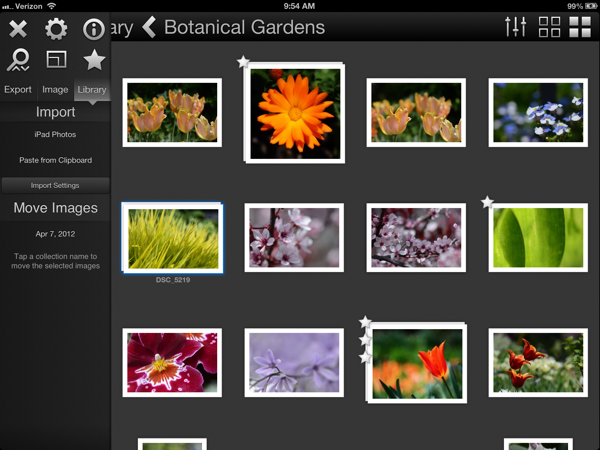Switch to outlined grid view

[549, 27]
